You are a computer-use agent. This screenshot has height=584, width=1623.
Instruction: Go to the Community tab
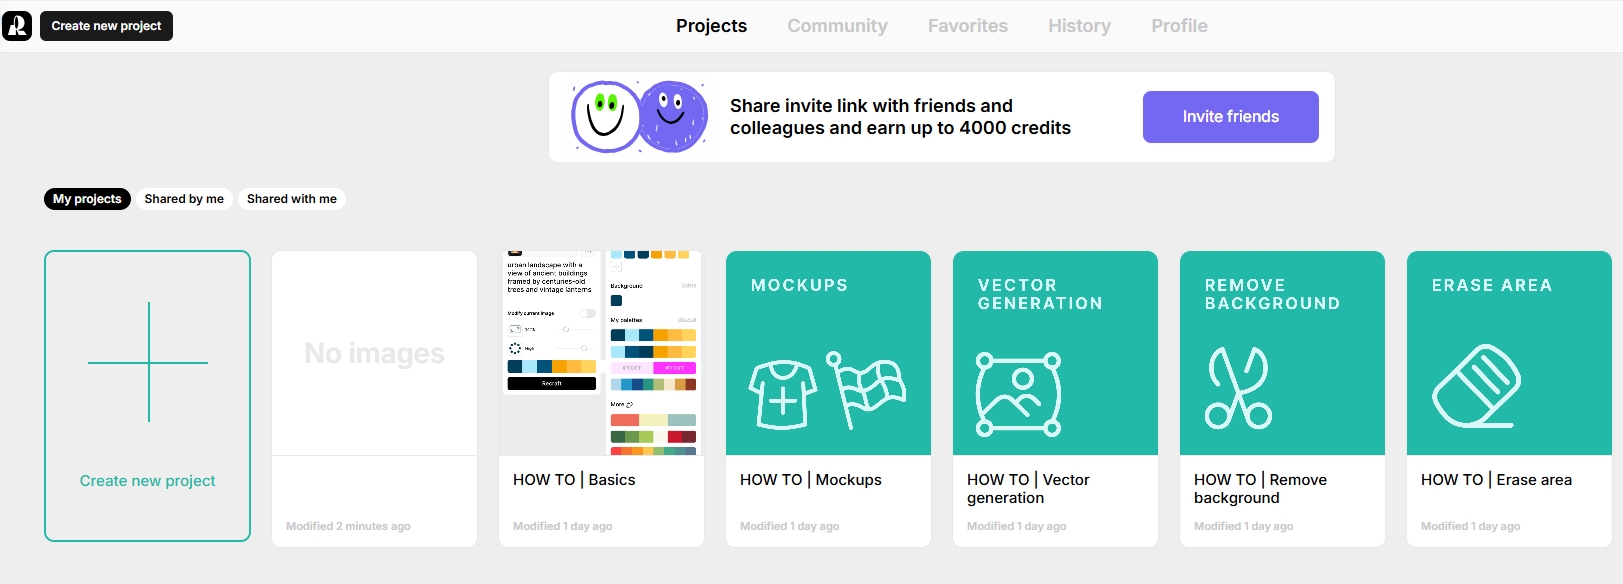pos(837,26)
